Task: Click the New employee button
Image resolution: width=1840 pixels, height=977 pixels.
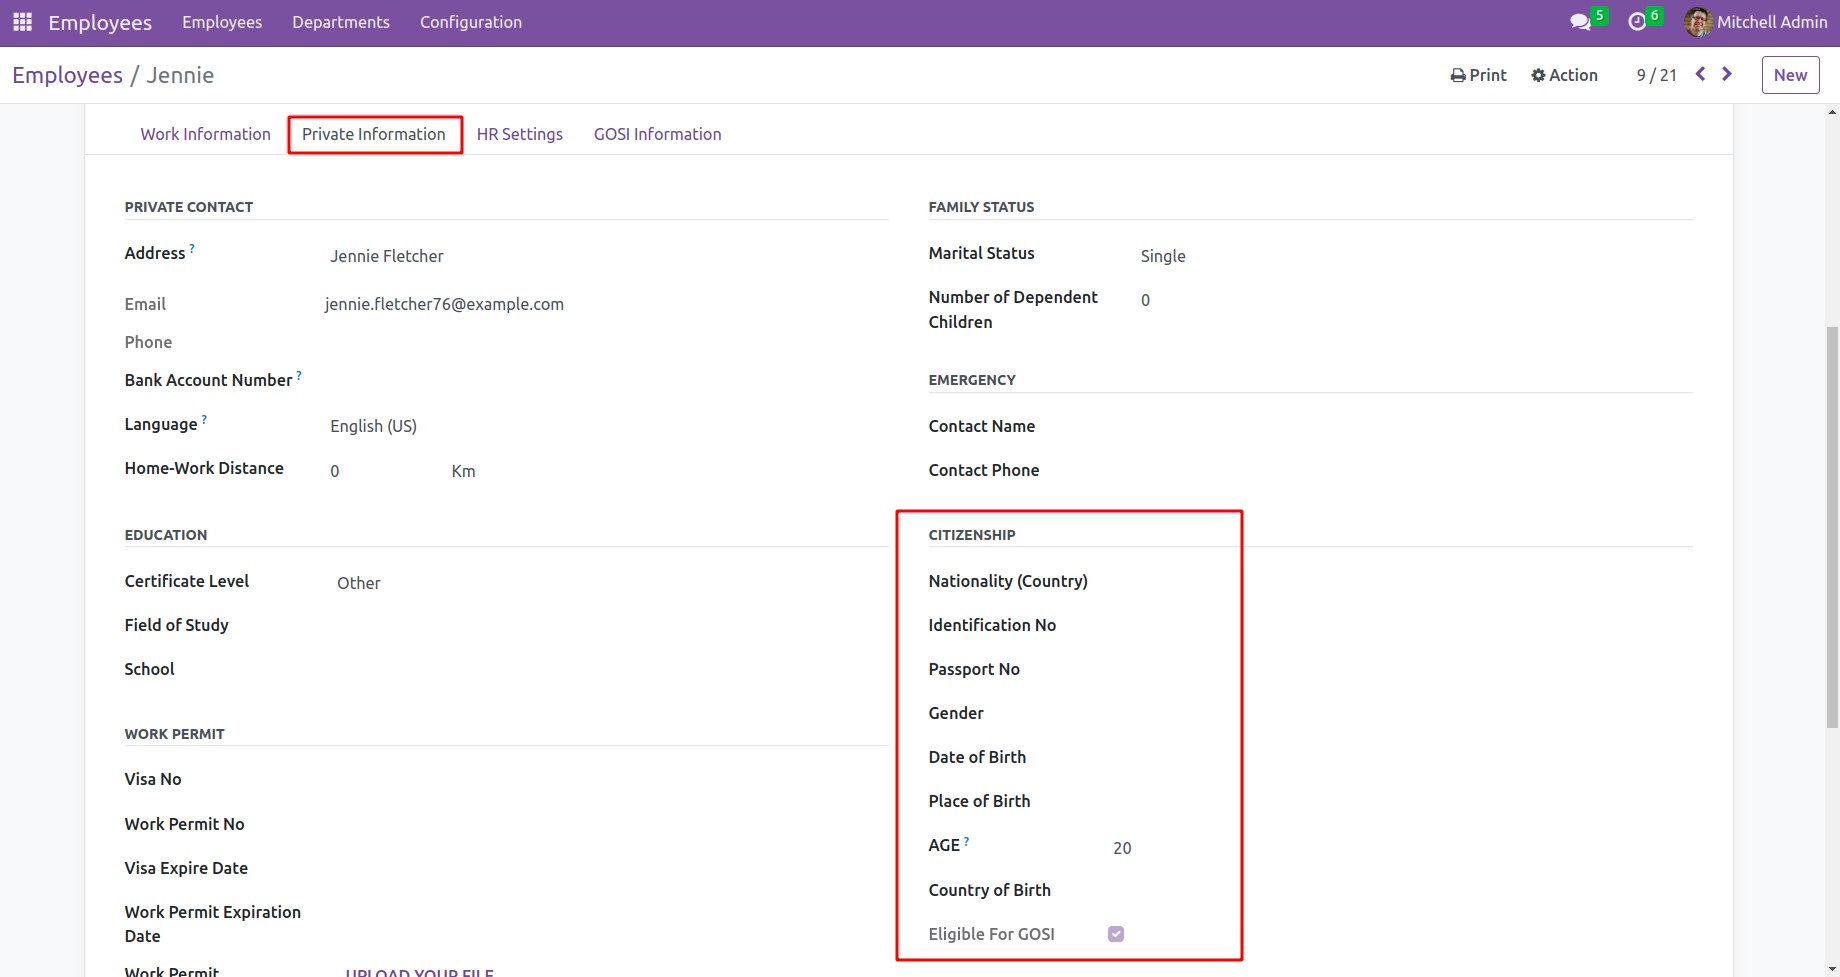Action: [1789, 75]
